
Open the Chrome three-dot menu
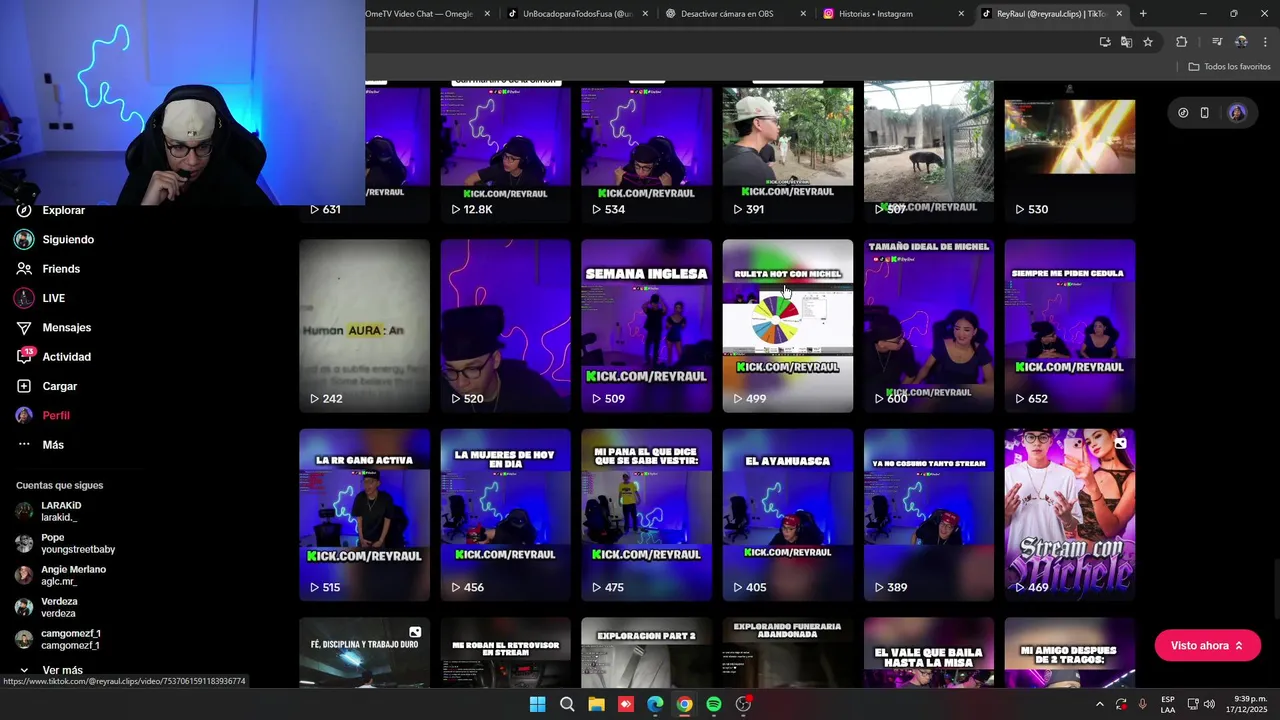click(x=1265, y=42)
